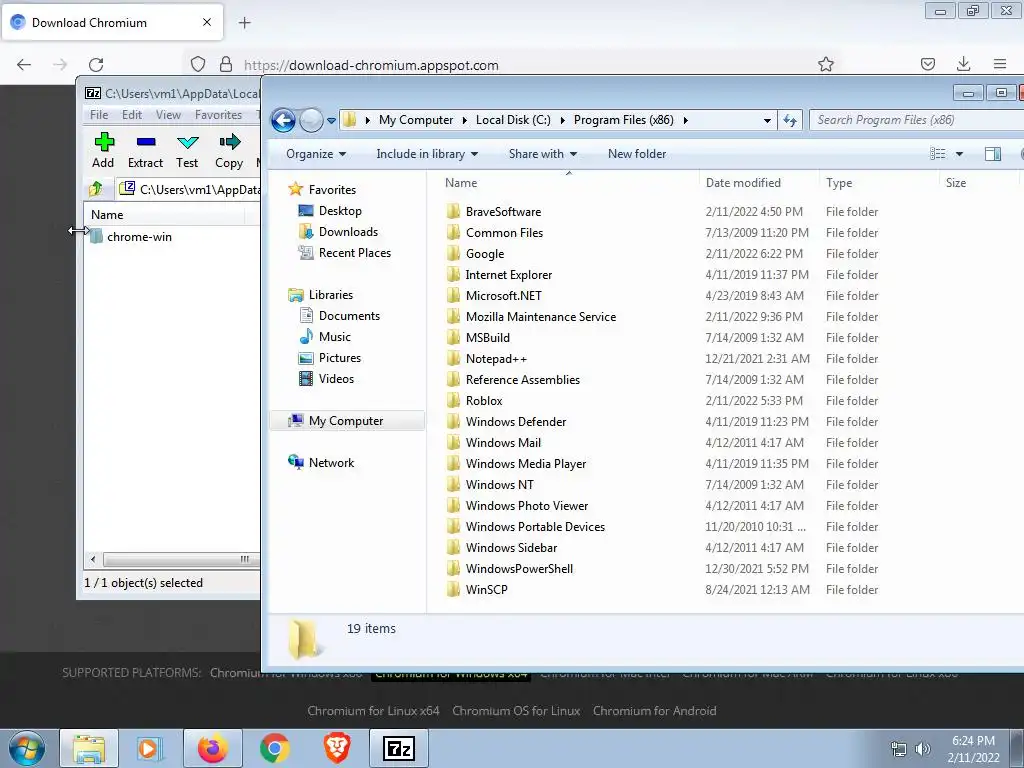Image resolution: width=1024 pixels, height=768 pixels.
Task: Click New folder button
Action: 637,154
